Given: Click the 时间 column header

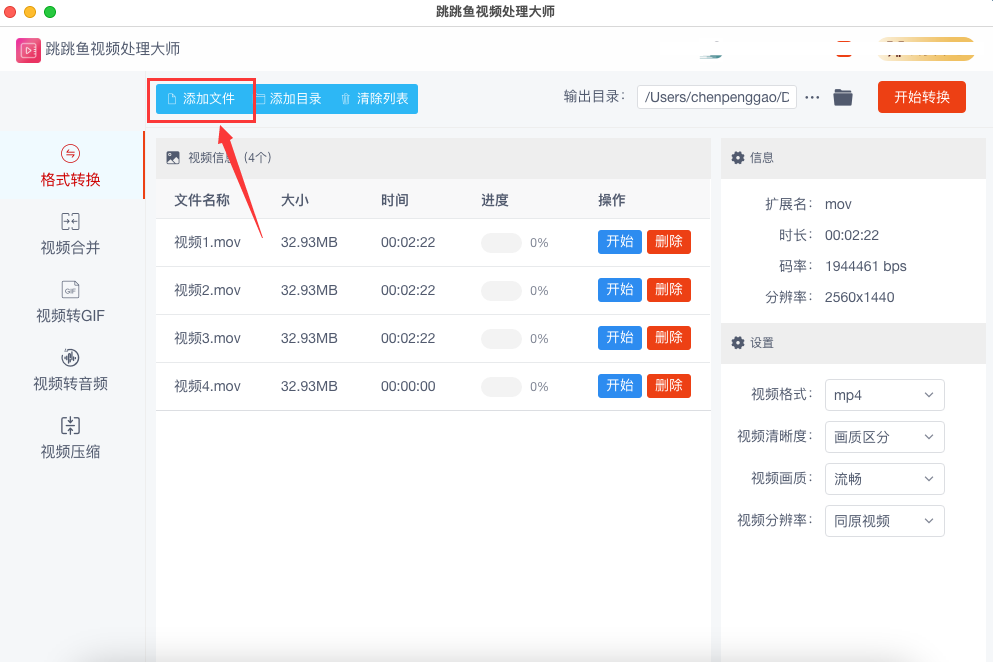Looking at the screenshot, I should pos(395,200).
